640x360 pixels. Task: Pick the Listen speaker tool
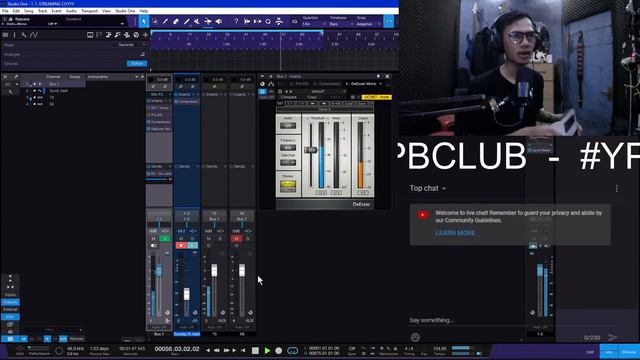pos(219,22)
